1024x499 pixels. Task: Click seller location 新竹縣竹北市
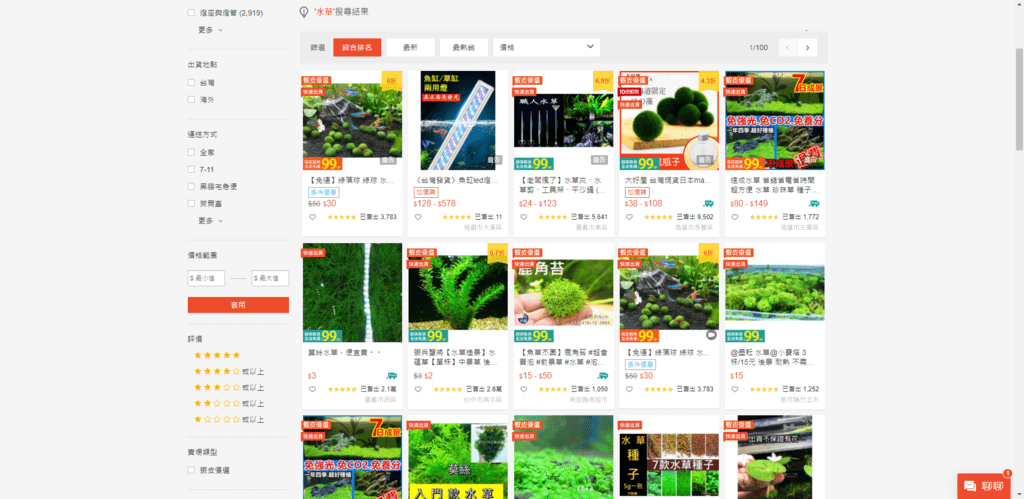point(800,399)
